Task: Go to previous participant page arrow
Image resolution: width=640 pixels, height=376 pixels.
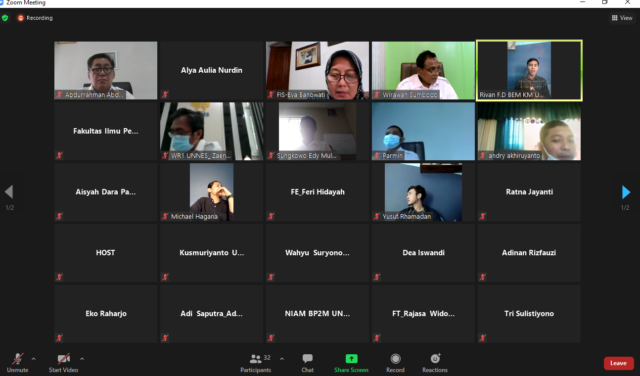Action: 9,191
